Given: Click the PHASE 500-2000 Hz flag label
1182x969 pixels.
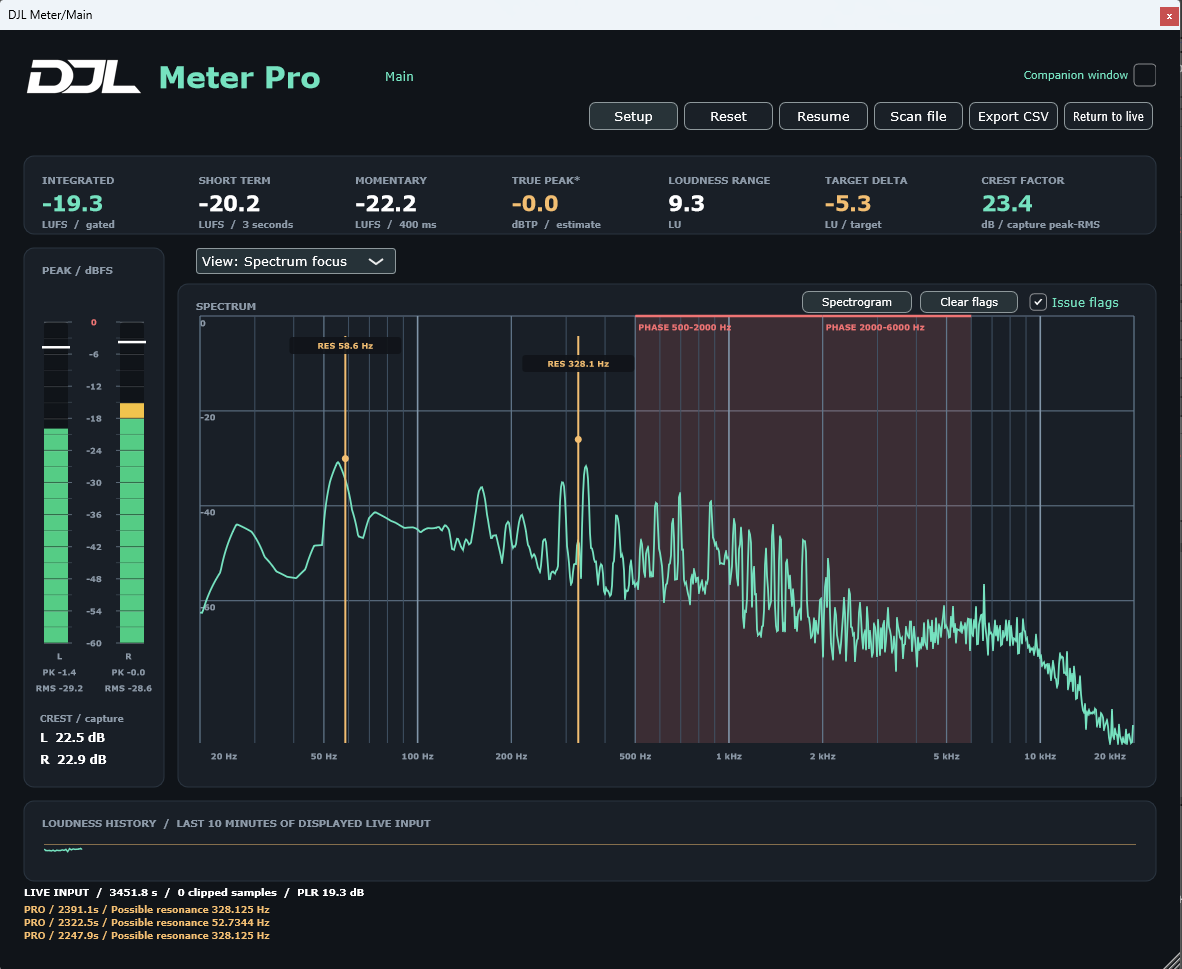Looking at the screenshot, I should [684, 327].
